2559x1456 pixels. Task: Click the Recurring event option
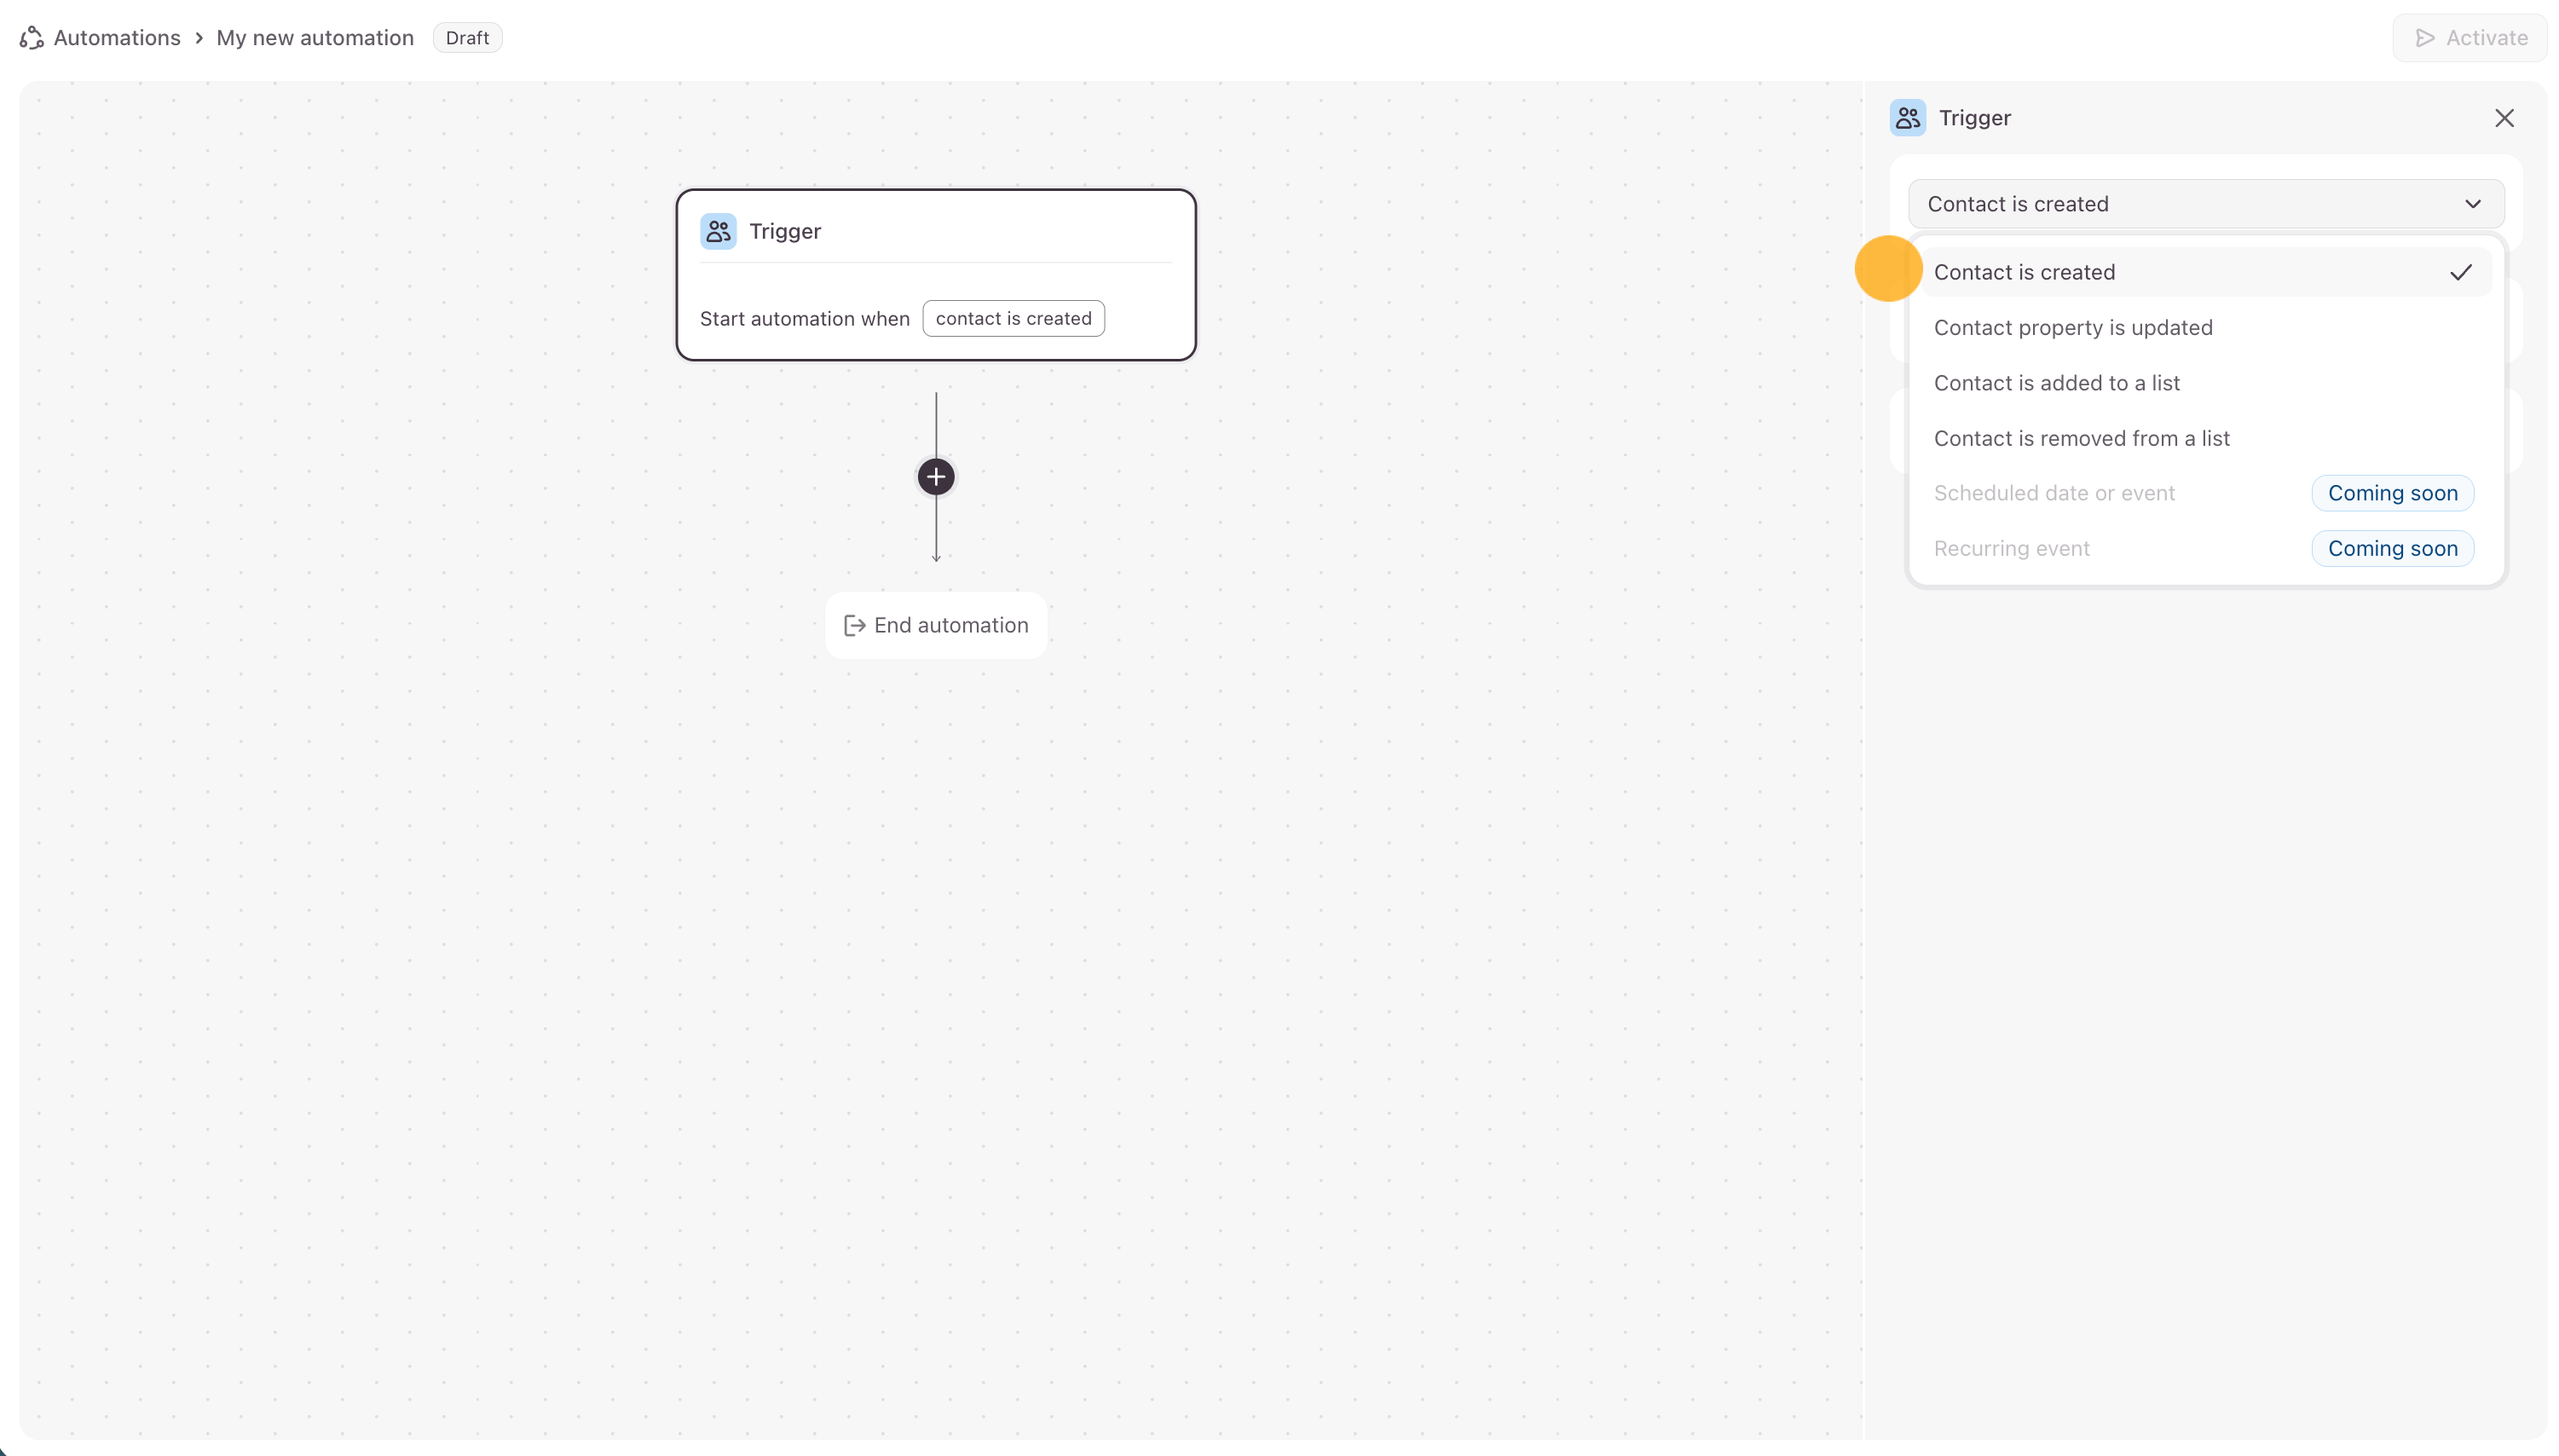click(2011, 549)
